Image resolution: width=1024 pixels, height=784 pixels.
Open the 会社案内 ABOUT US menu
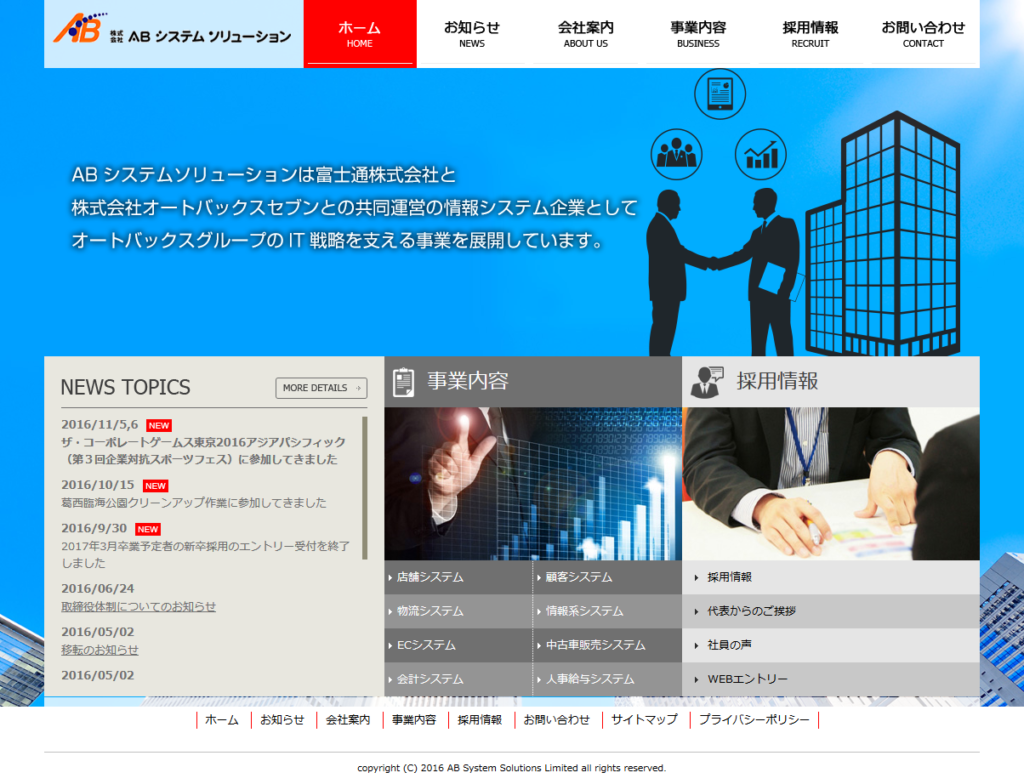click(585, 34)
